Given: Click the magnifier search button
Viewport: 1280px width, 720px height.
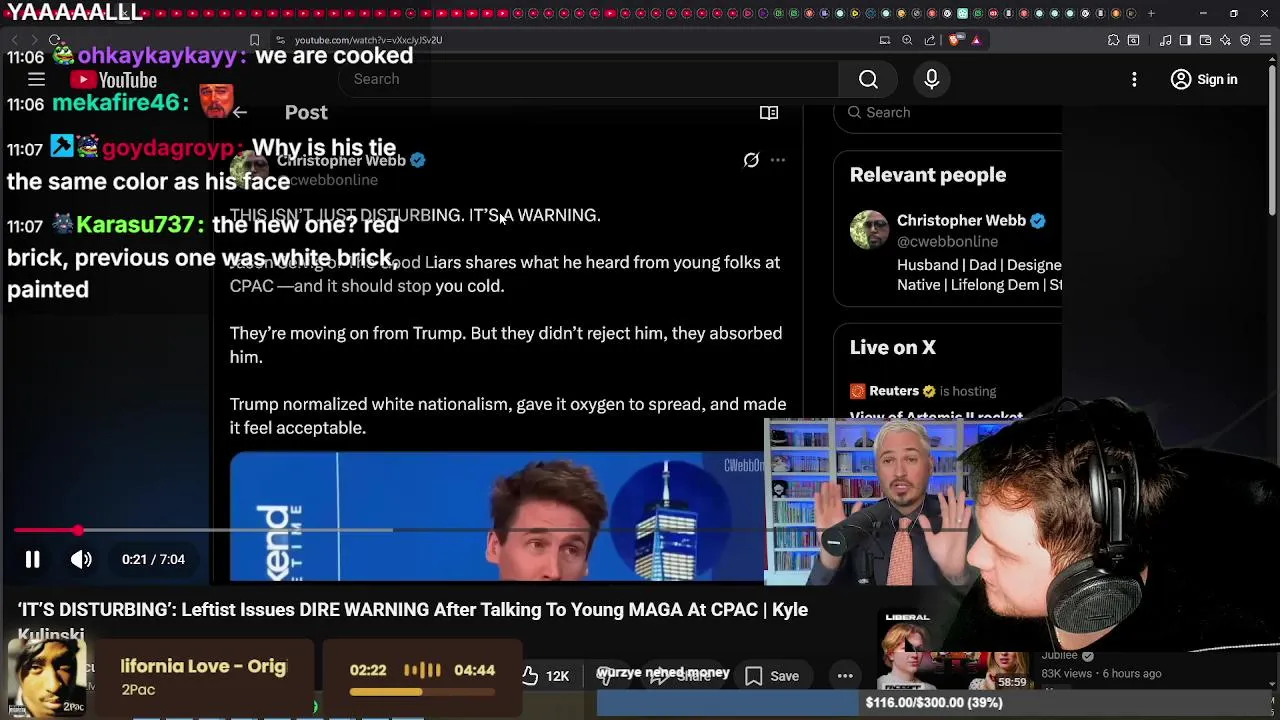Looking at the screenshot, I should [x=868, y=79].
